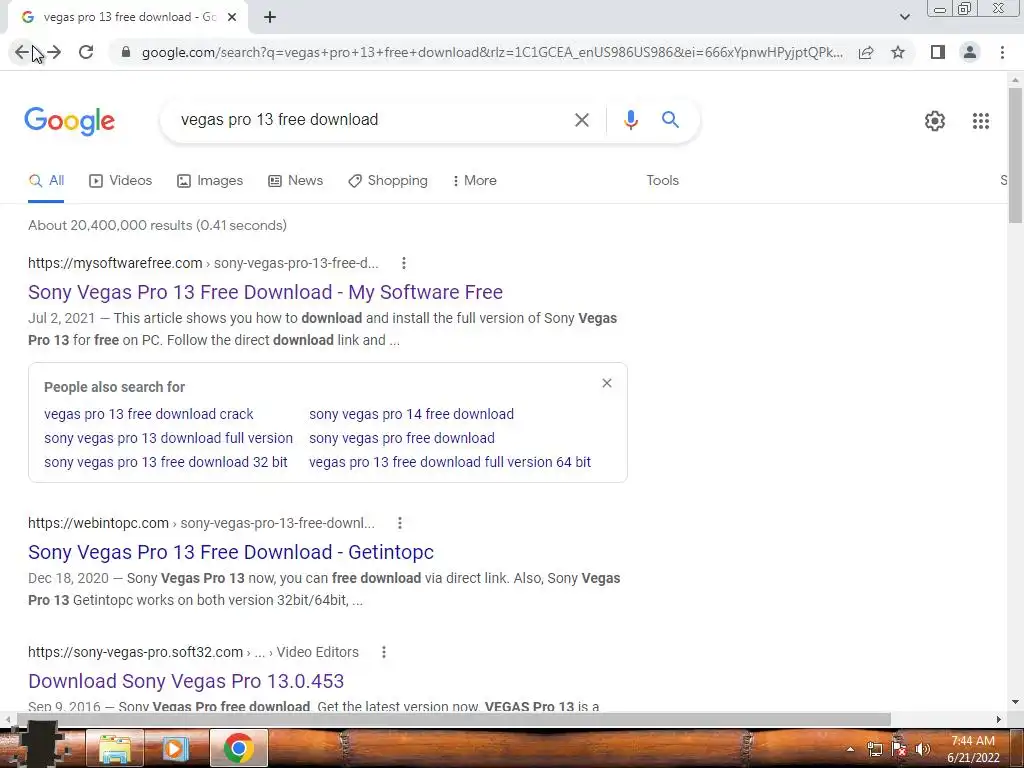Click the https://mysoftwarefree.com URL text
Viewport: 1024px width, 768px height.
115,263
